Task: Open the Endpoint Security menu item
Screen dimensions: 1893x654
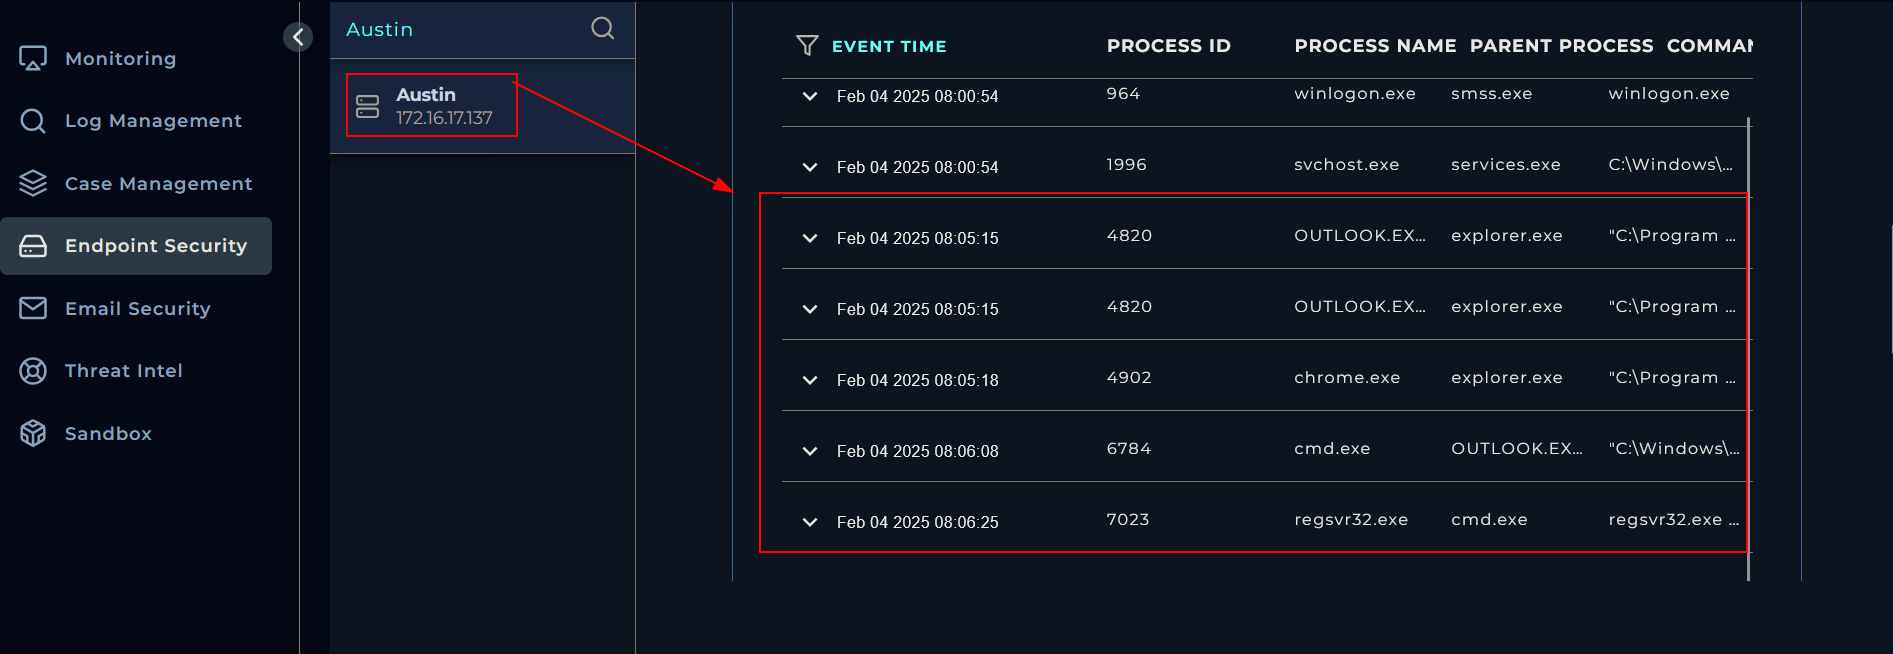Action: coord(136,246)
